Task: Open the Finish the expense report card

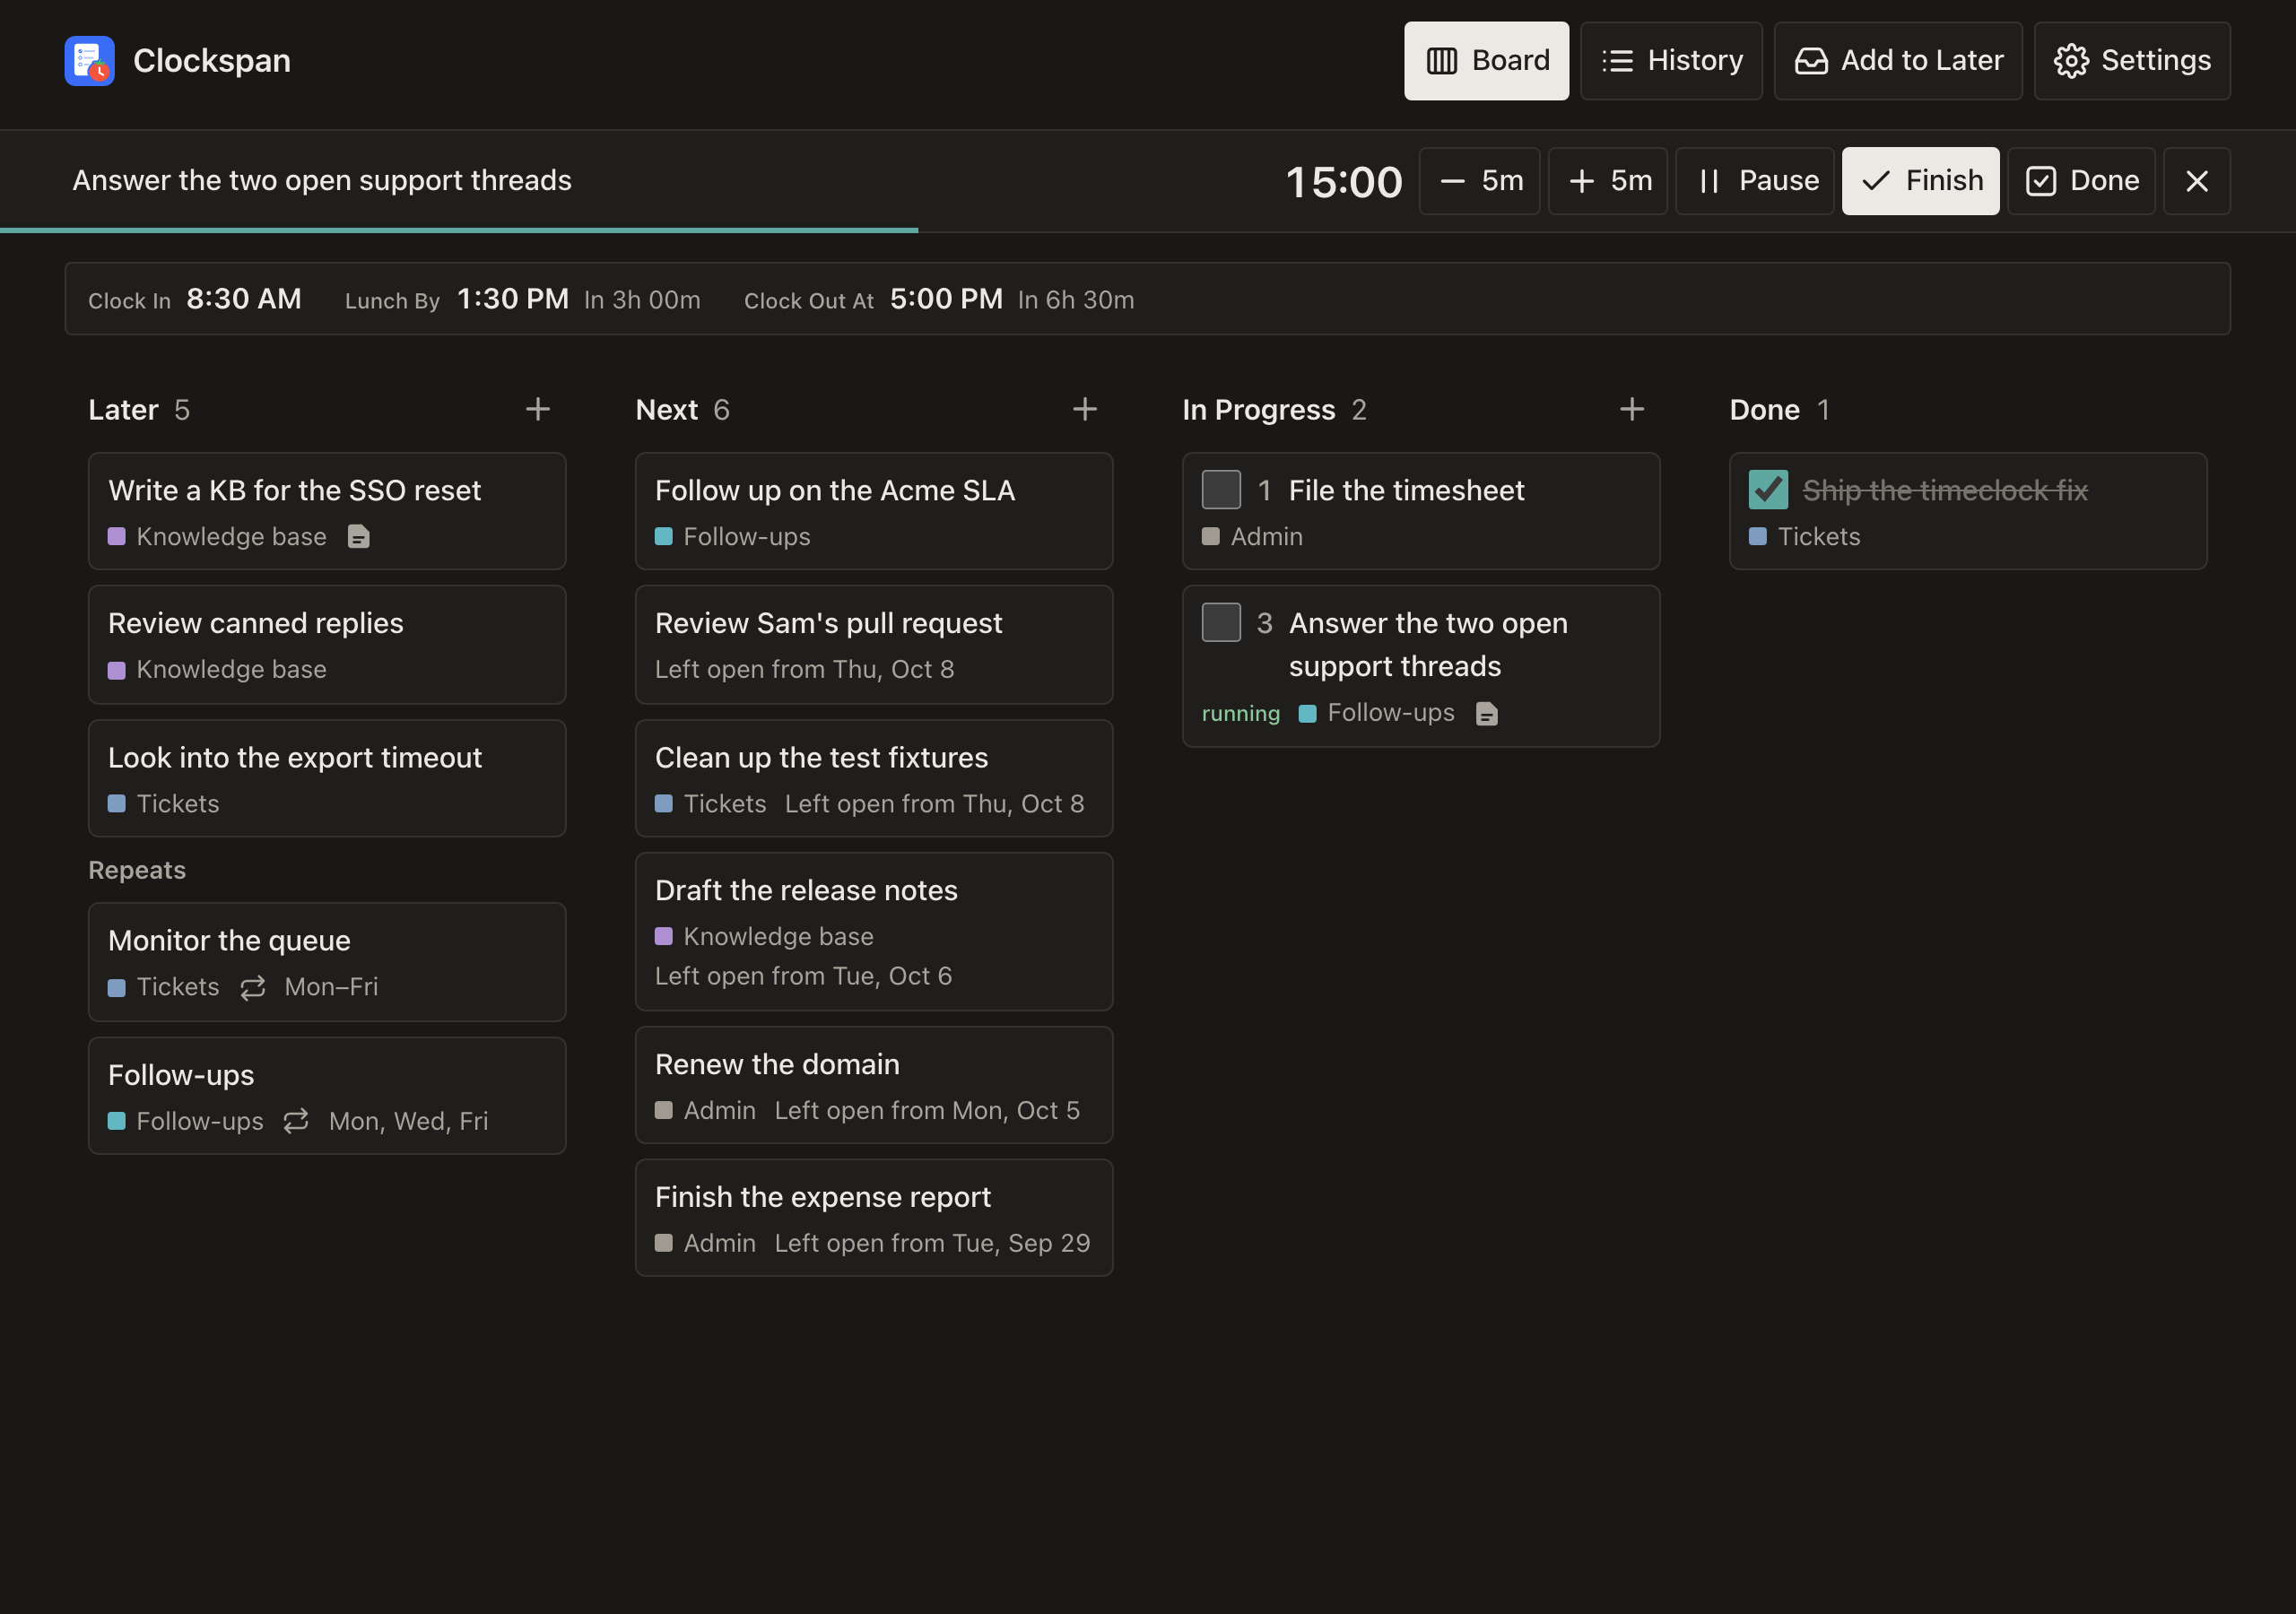Action: [x=874, y=1217]
